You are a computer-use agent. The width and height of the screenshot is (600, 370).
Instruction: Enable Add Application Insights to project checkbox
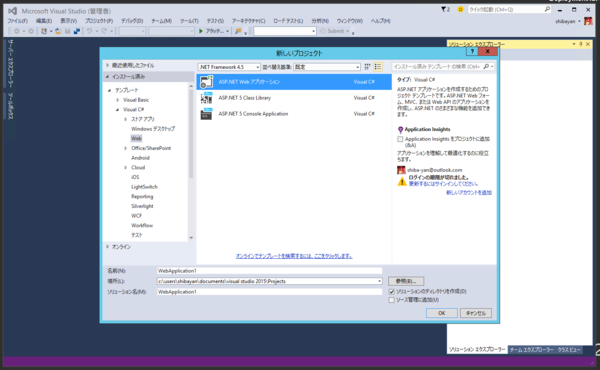coord(400,139)
